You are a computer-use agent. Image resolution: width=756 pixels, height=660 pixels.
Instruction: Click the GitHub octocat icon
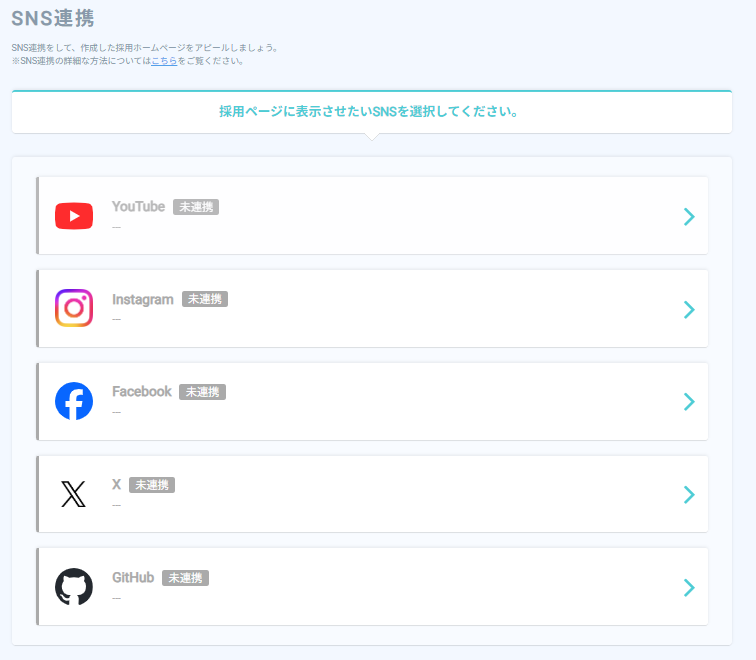coord(74,586)
